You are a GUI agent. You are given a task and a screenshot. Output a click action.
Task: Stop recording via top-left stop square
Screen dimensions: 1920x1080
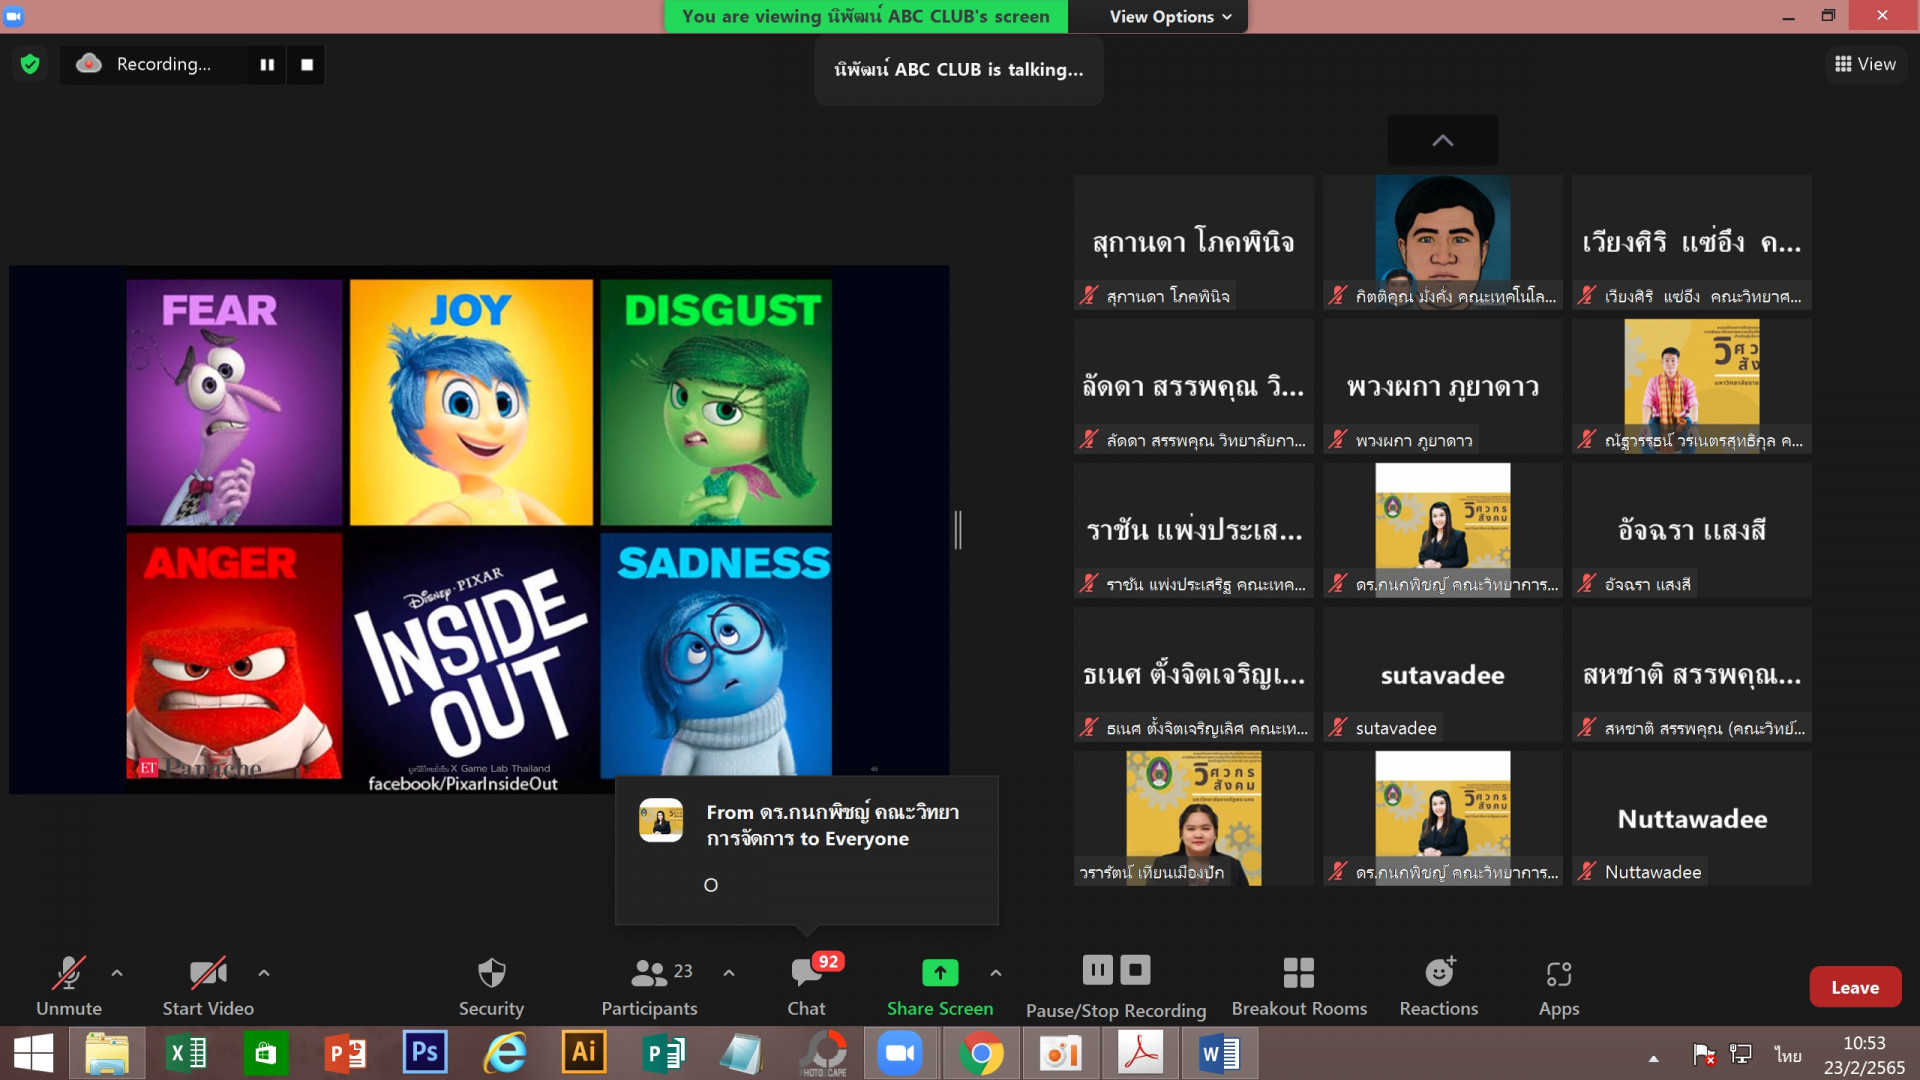307,65
